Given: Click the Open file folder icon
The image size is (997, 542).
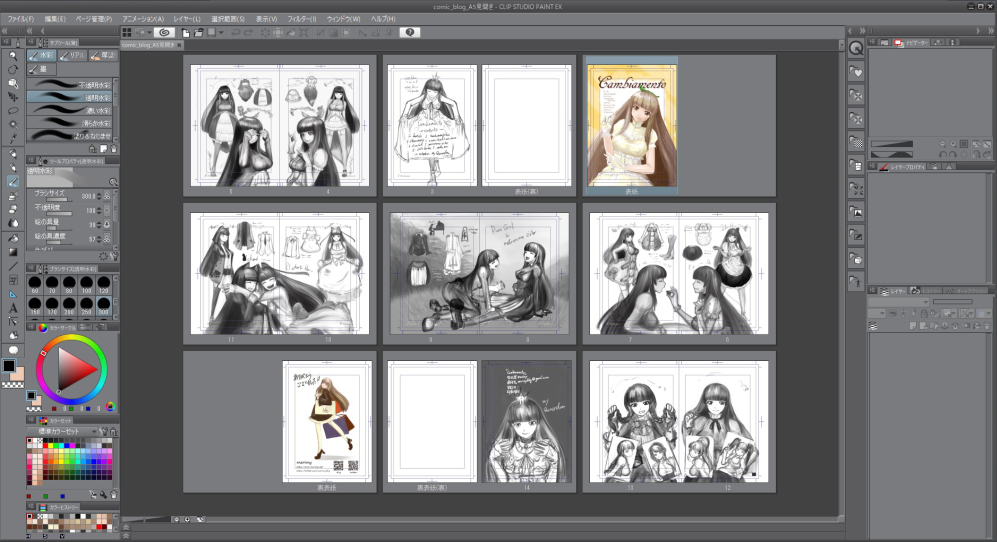Looking at the screenshot, I should point(198,32).
